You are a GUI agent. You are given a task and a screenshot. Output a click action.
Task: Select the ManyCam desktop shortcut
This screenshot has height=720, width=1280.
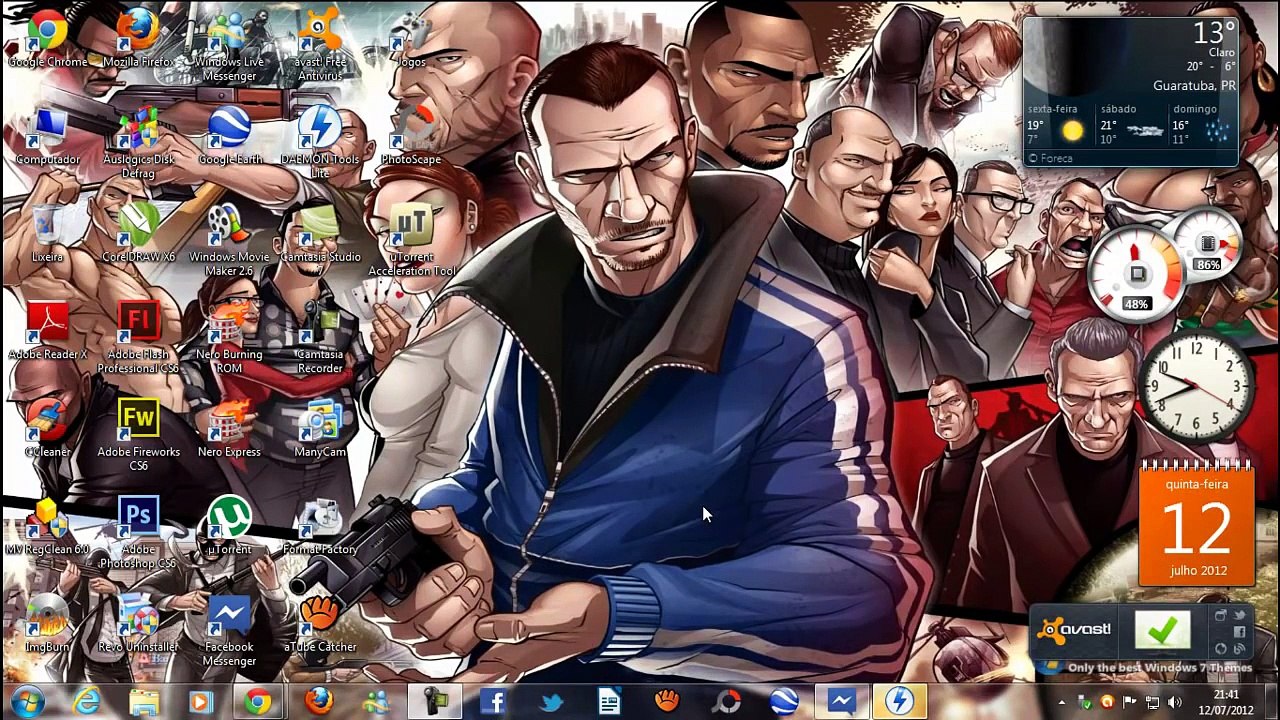(320, 429)
